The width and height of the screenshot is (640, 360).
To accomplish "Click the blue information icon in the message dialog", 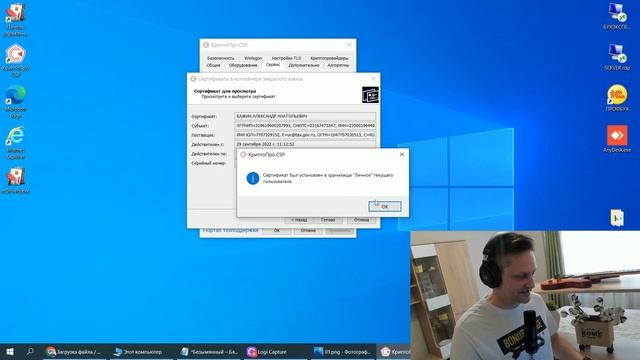I will (x=253, y=178).
